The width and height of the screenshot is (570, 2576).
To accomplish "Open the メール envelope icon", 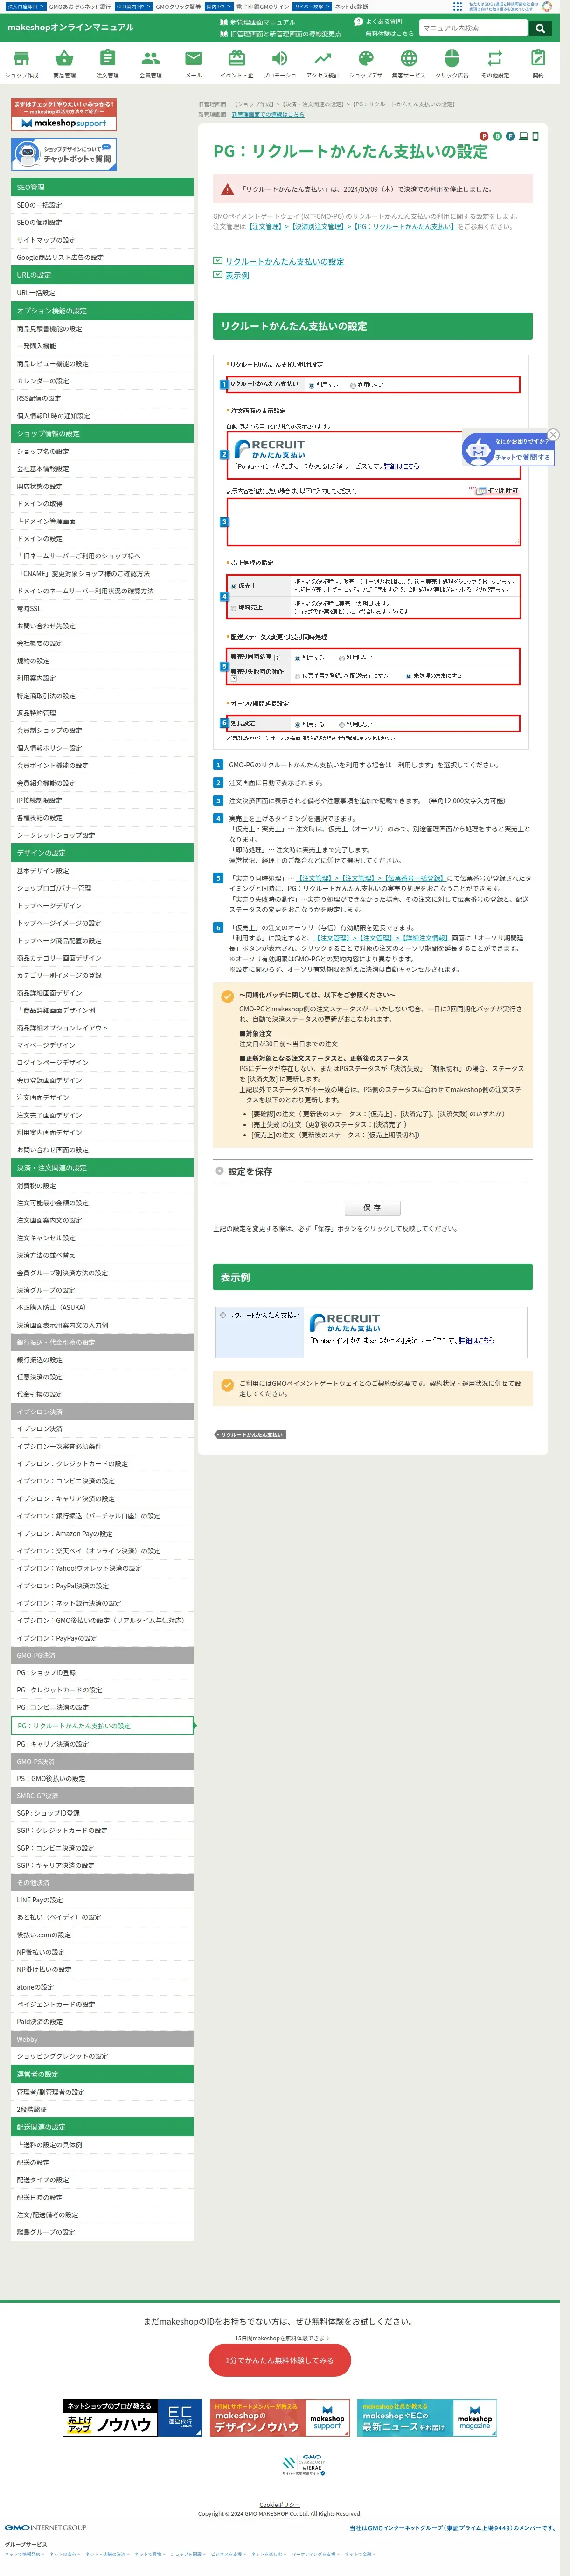I will pyautogui.click(x=193, y=63).
